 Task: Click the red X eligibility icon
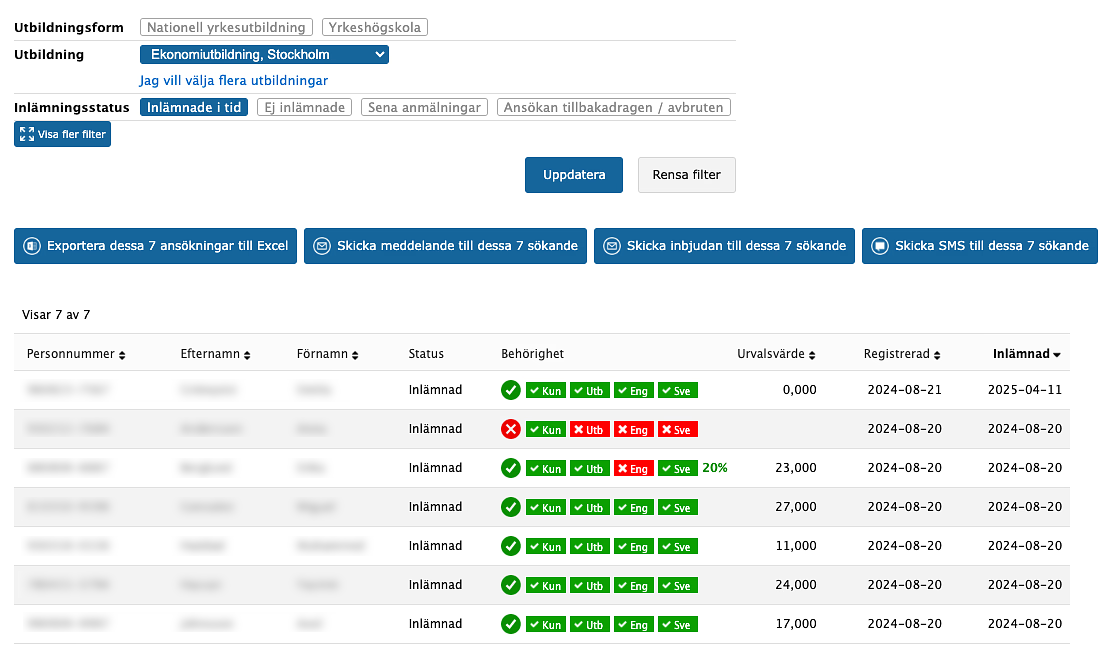click(x=511, y=429)
